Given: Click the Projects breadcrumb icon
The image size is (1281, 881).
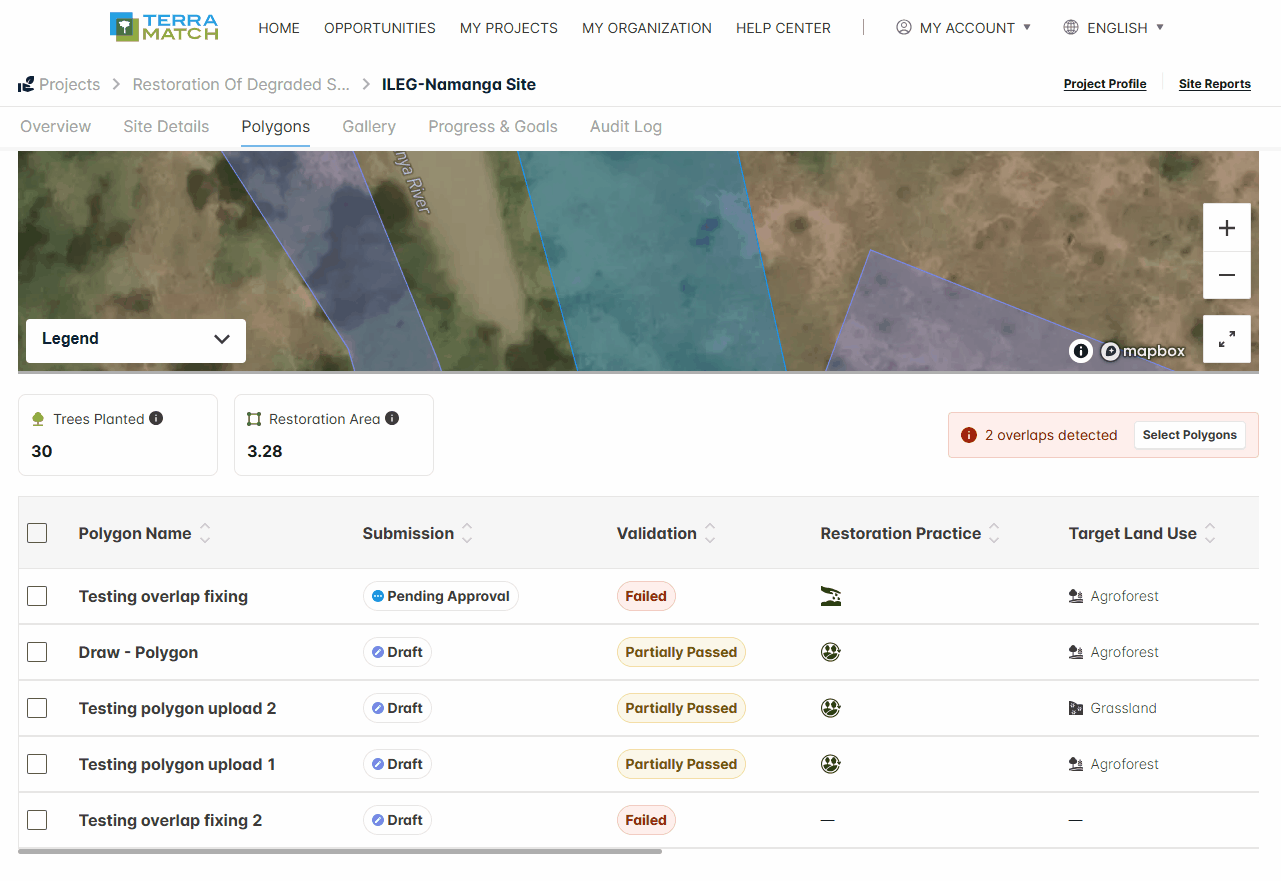Looking at the screenshot, I should (x=26, y=85).
